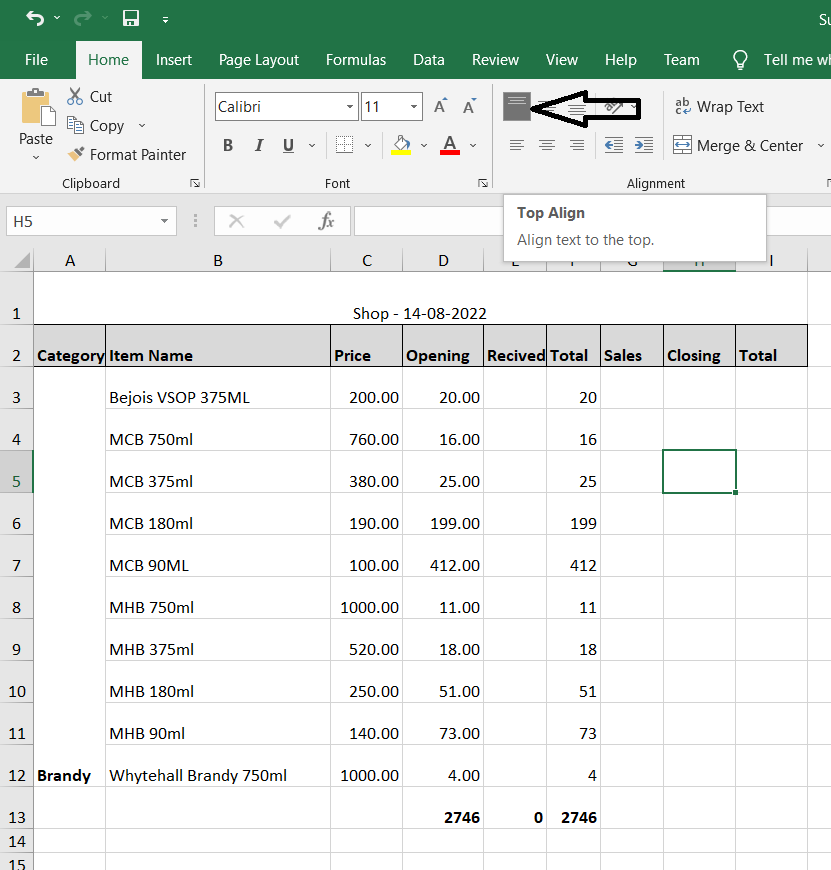Open the Font settings dialog launcher

click(483, 183)
